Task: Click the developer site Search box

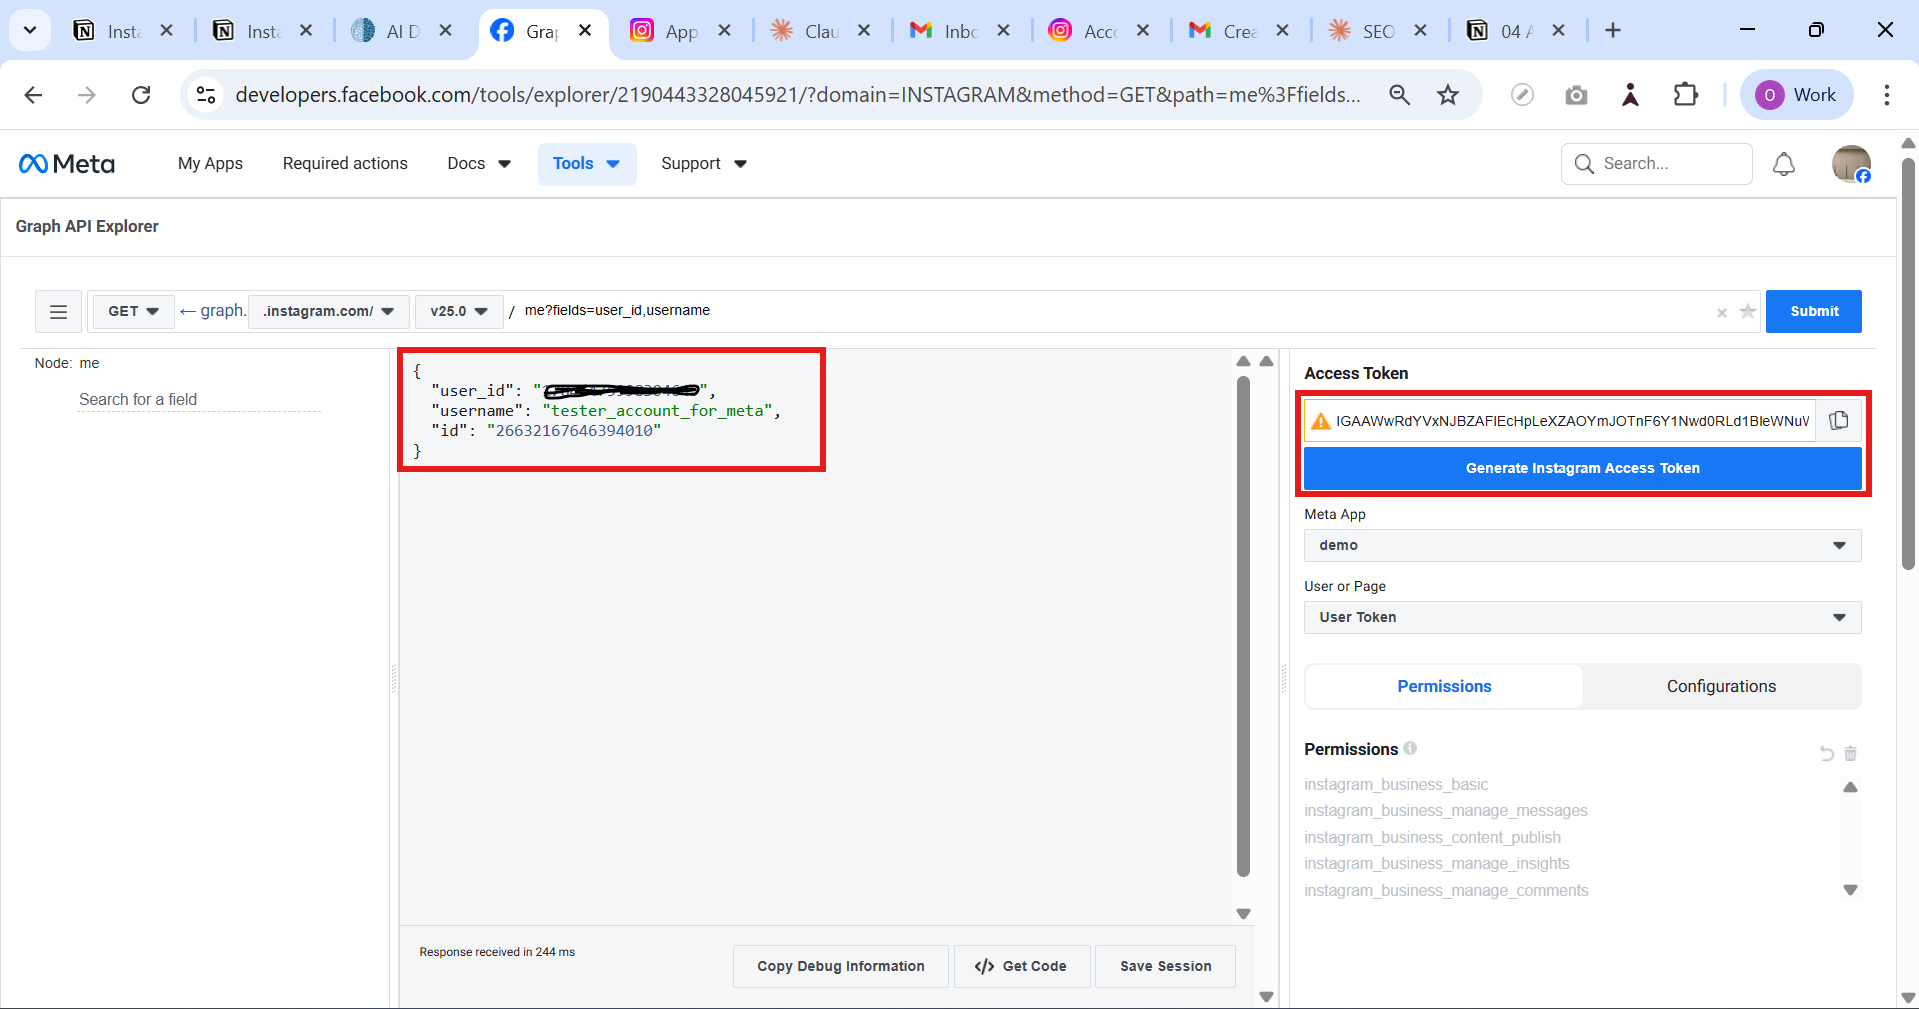Action: (1656, 164)
